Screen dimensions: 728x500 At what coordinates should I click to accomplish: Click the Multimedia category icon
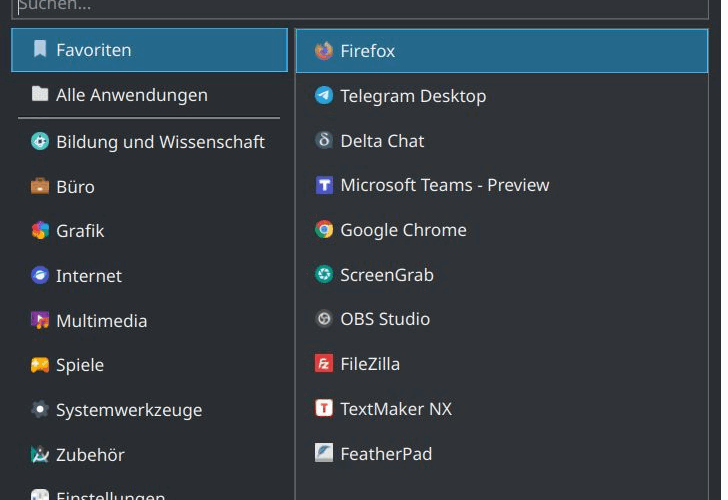pyautogui.click(x=40, y=320)
